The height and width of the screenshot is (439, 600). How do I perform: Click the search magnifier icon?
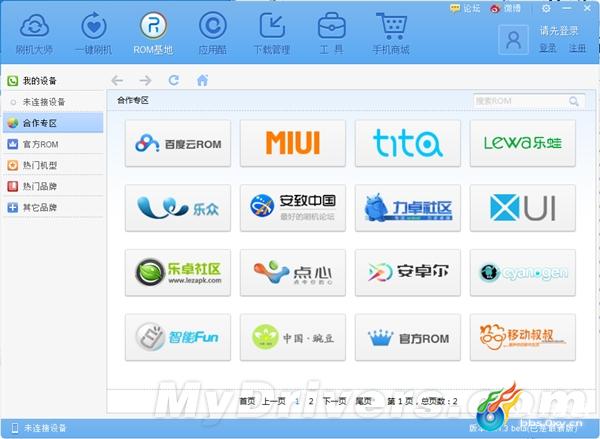574,101
